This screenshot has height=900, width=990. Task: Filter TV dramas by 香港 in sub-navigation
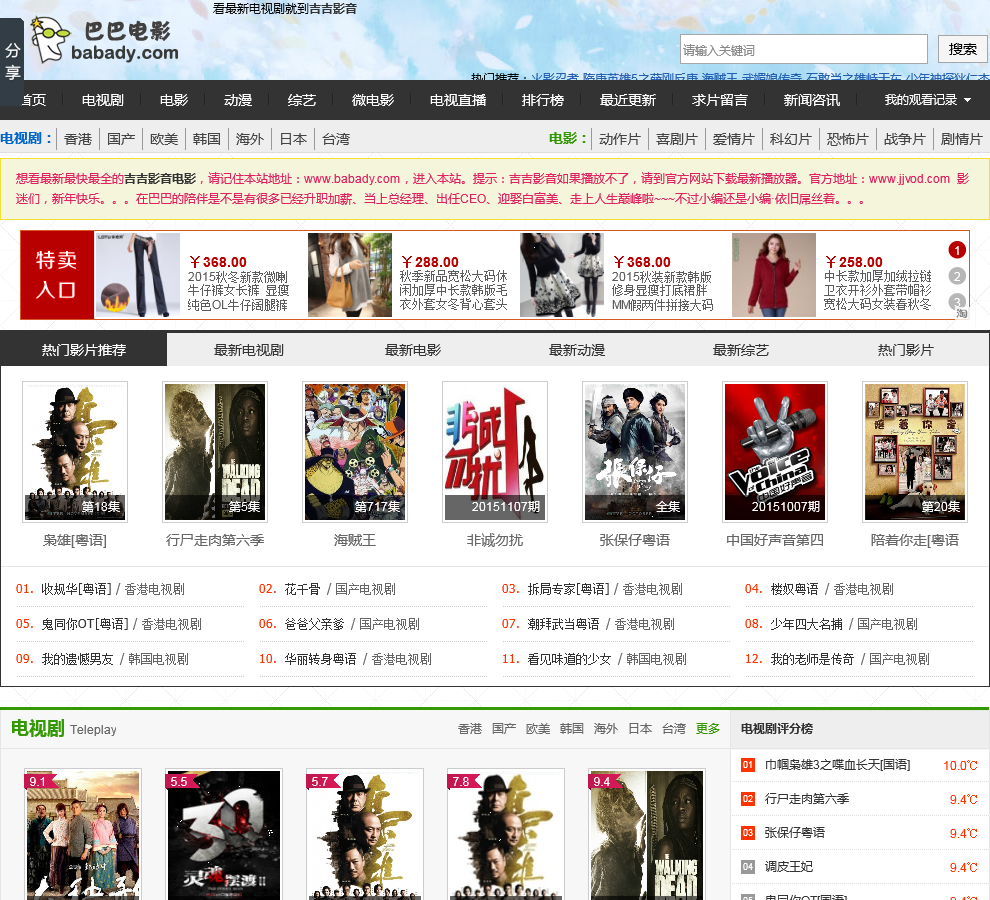tap(78, 139)
